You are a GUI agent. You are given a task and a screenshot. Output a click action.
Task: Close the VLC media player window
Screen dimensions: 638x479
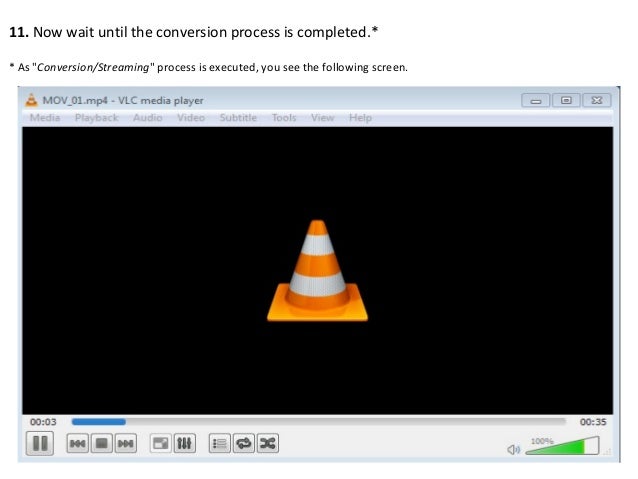point(597,100)
